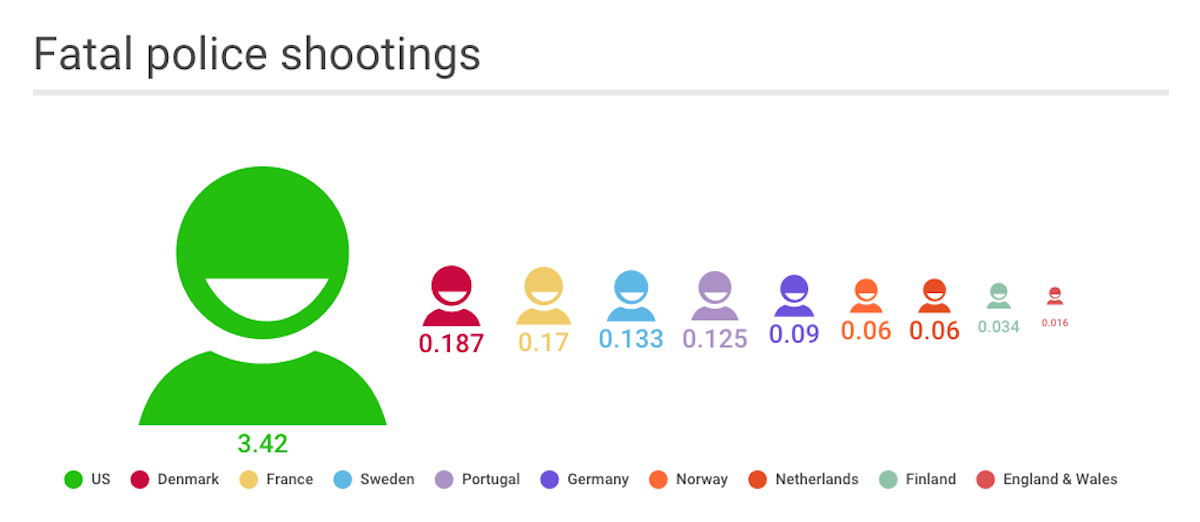Image resolution: width=1200 pixels, height=522 pixels.
Task: Click the Germany legend label
Action: pos(597,480)
